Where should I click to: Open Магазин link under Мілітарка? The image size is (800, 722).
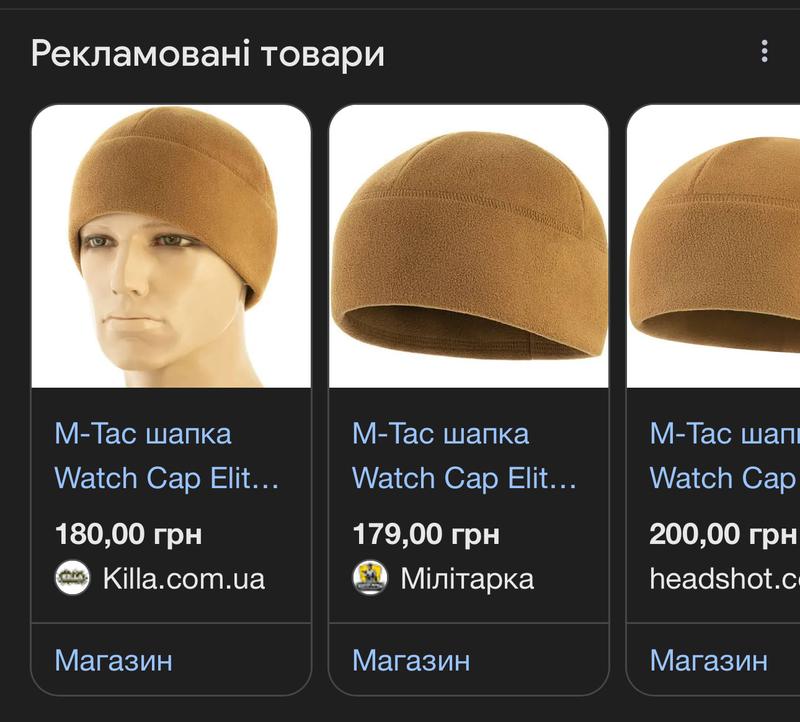point(411,660)
